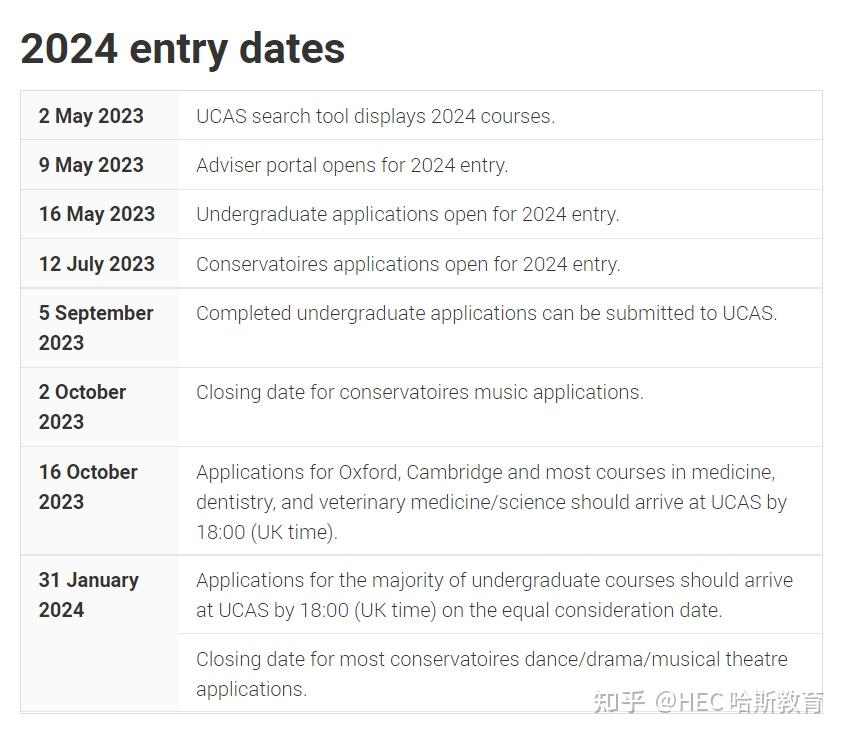Click the UCAS search tool displays row text

click(x=375, y=116)
